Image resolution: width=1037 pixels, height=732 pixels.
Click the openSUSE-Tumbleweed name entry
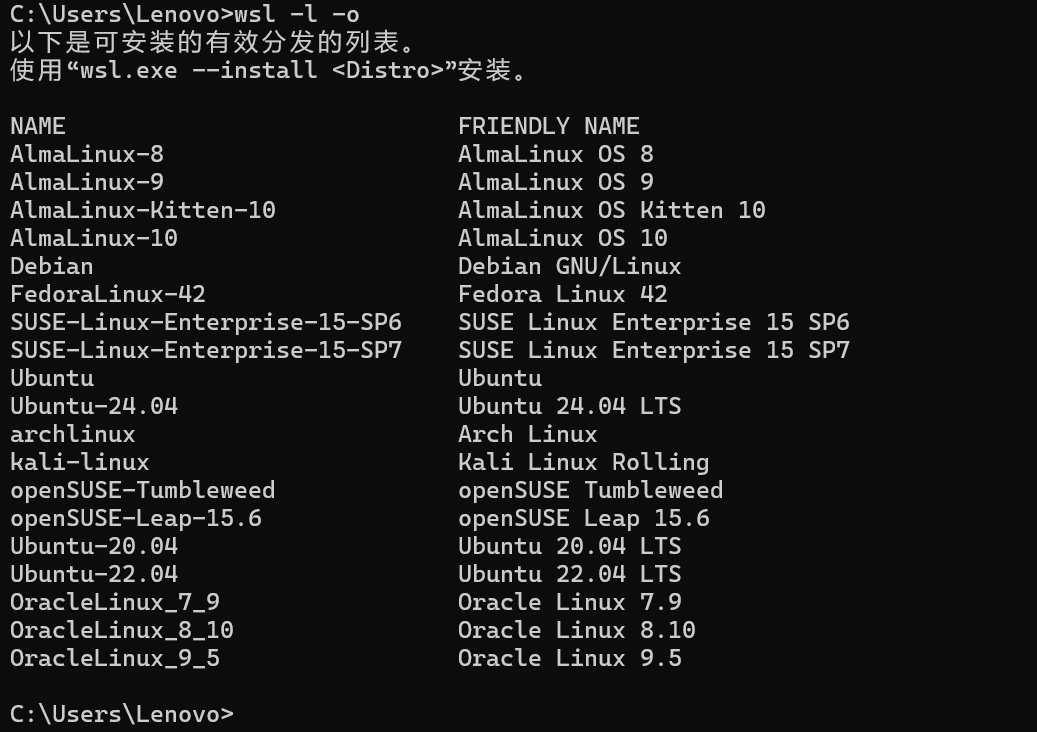coord(143,490)
